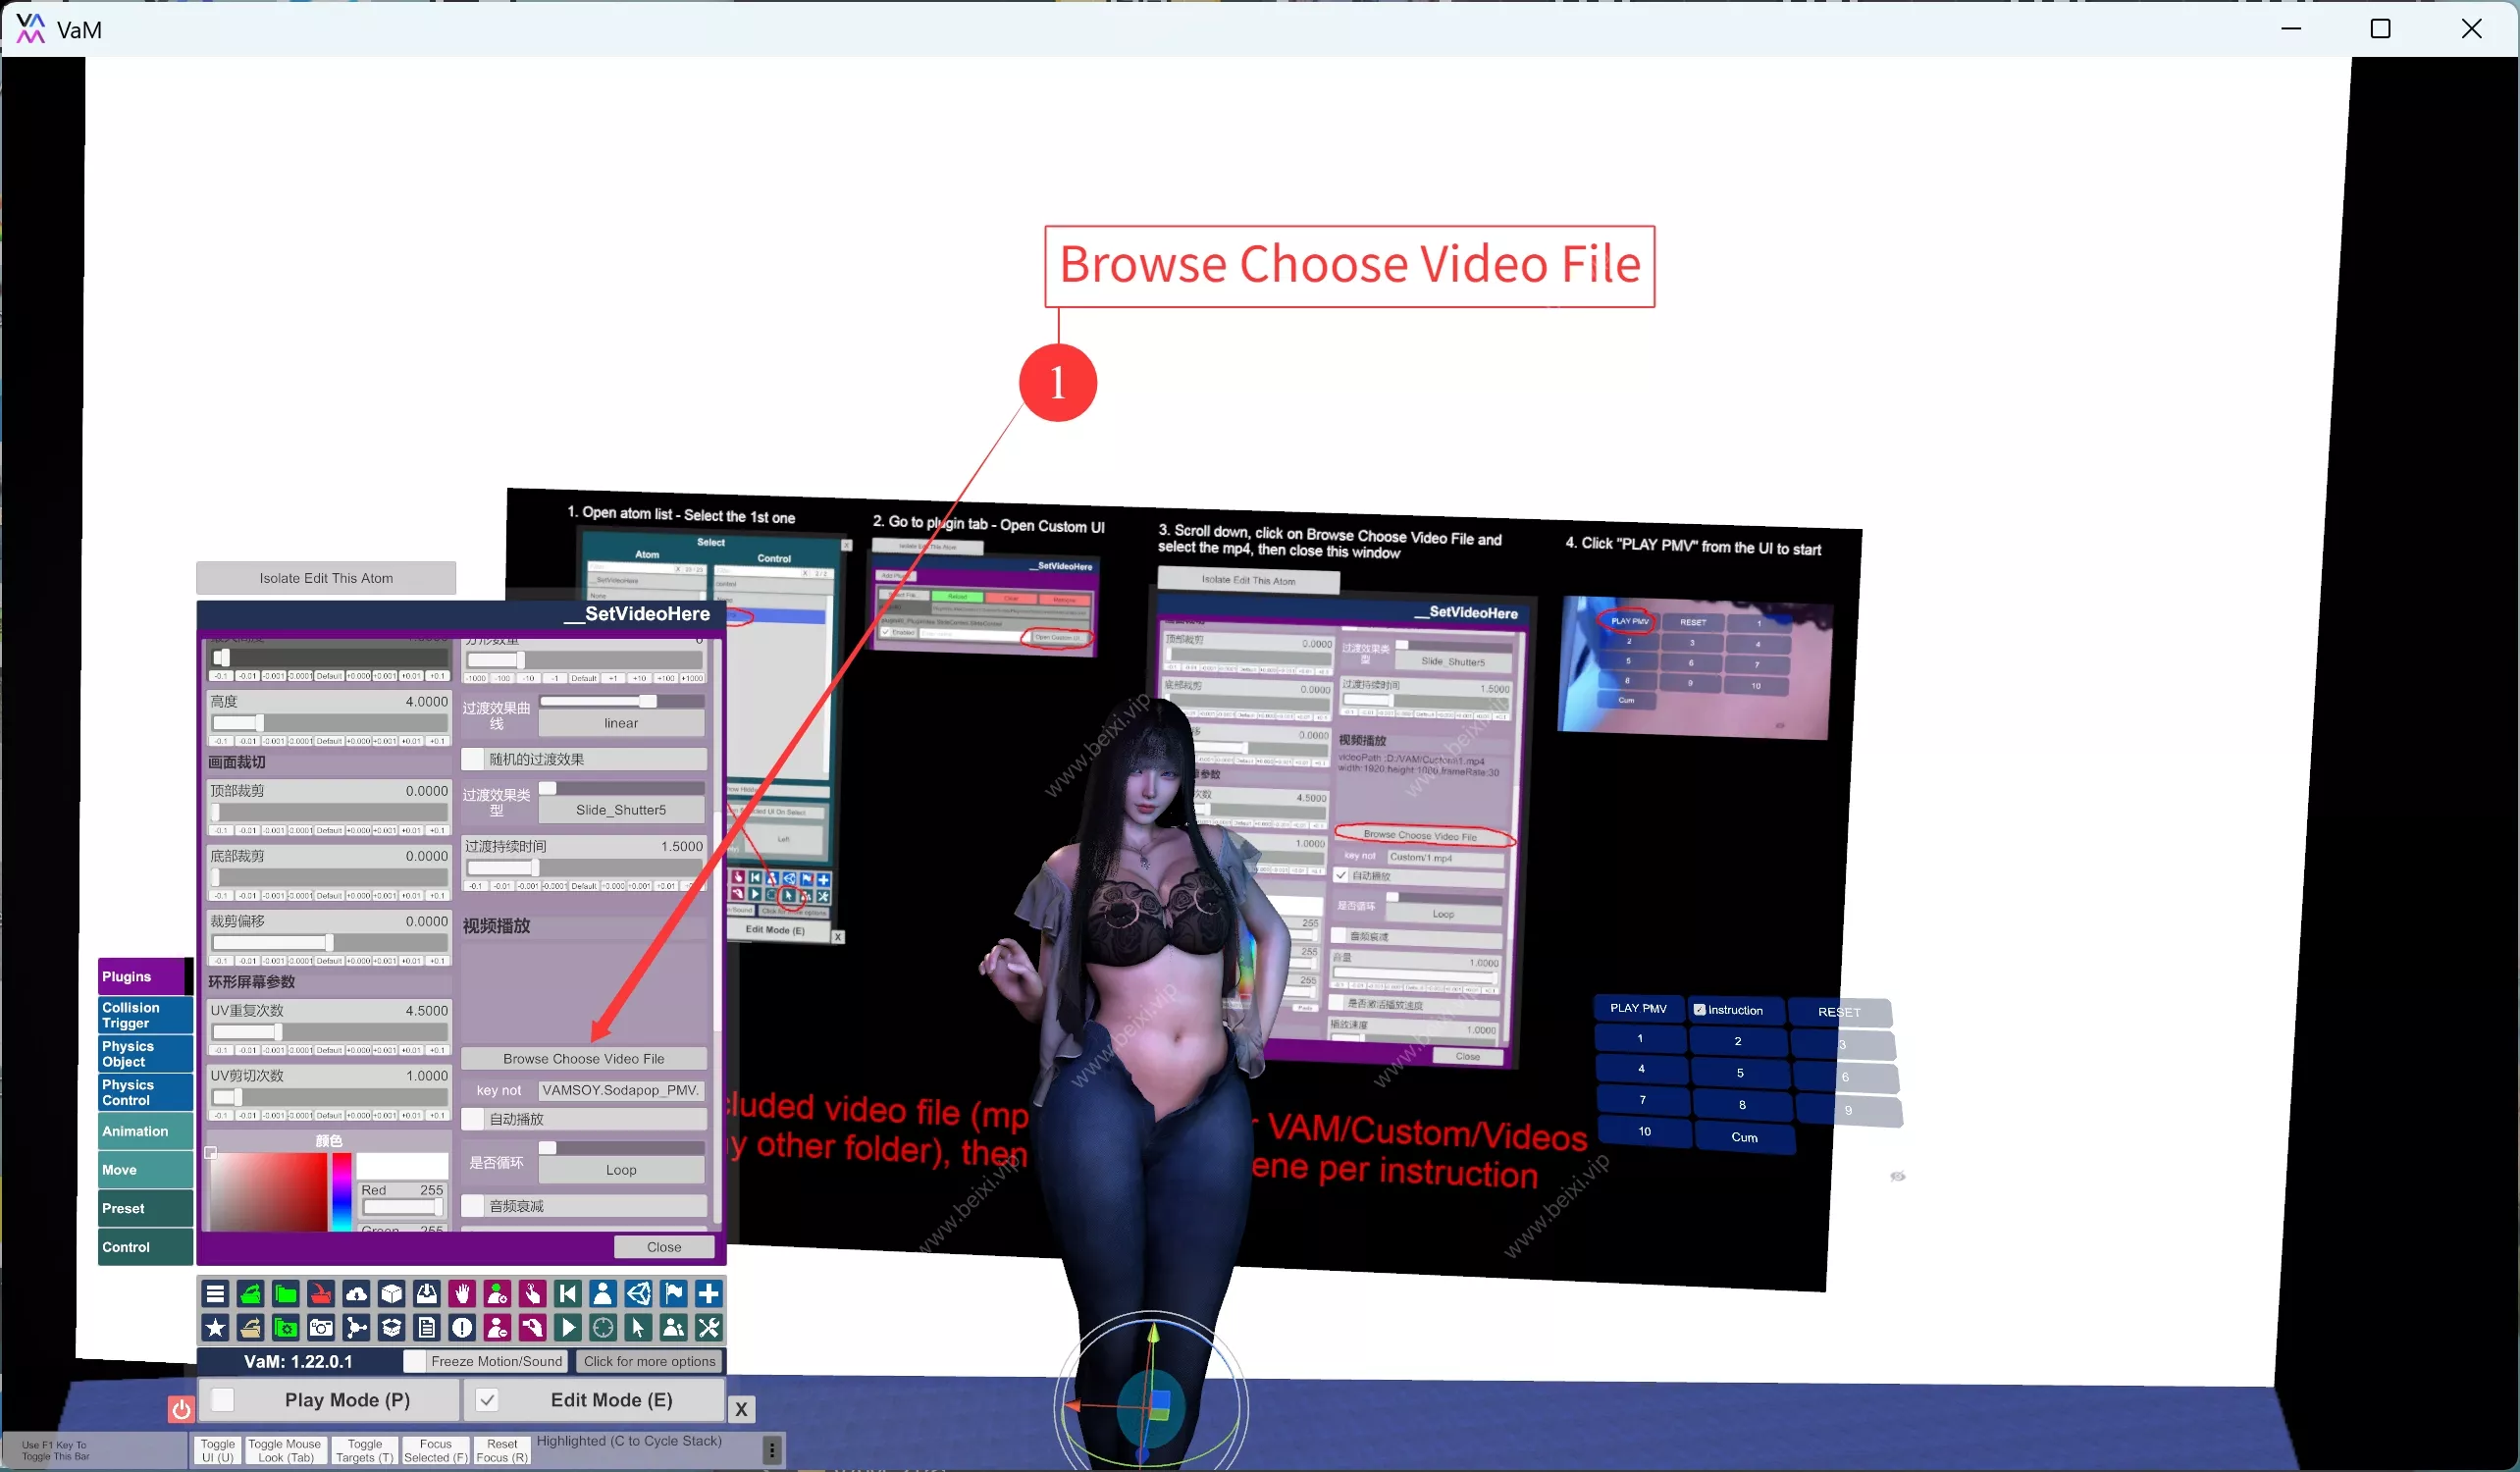Screen dimensions: 2520x1472
Task: Click the green play triangle icon
Action: (x=568, y=1328)
